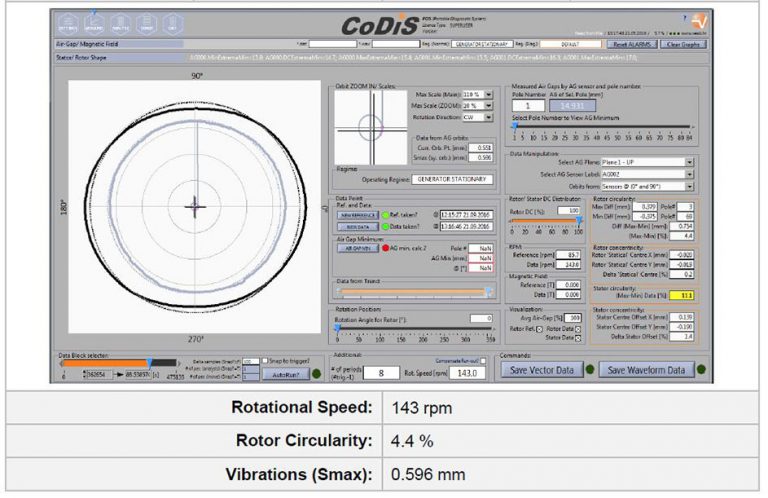Open the Max Scale (Main) dropdown
Image resolution: width=768 pixels, height=498 pixels.
487,94
